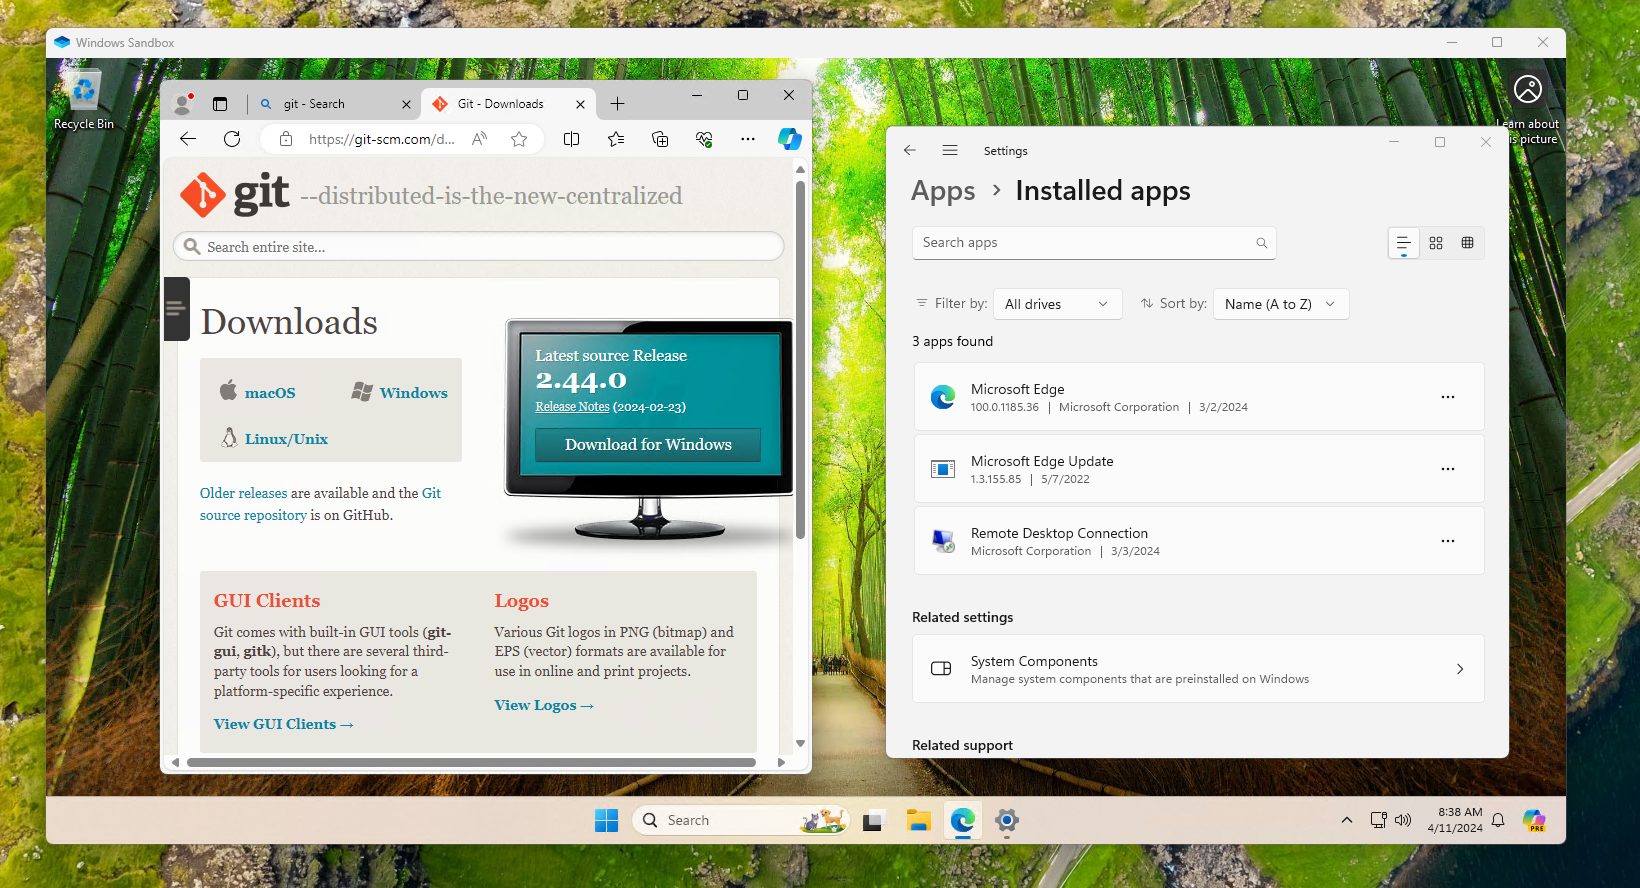This screenshot has width=1640, height=888.
Task: View site information padlock icon
Action: click(286, 139)
